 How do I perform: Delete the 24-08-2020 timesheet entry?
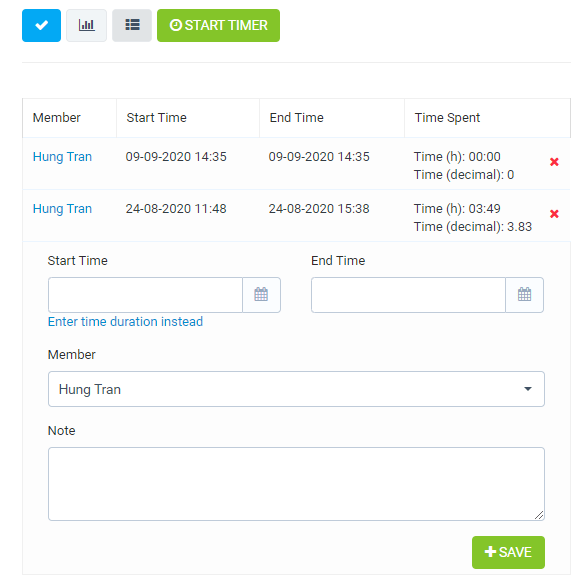click(x=554, y=214)
